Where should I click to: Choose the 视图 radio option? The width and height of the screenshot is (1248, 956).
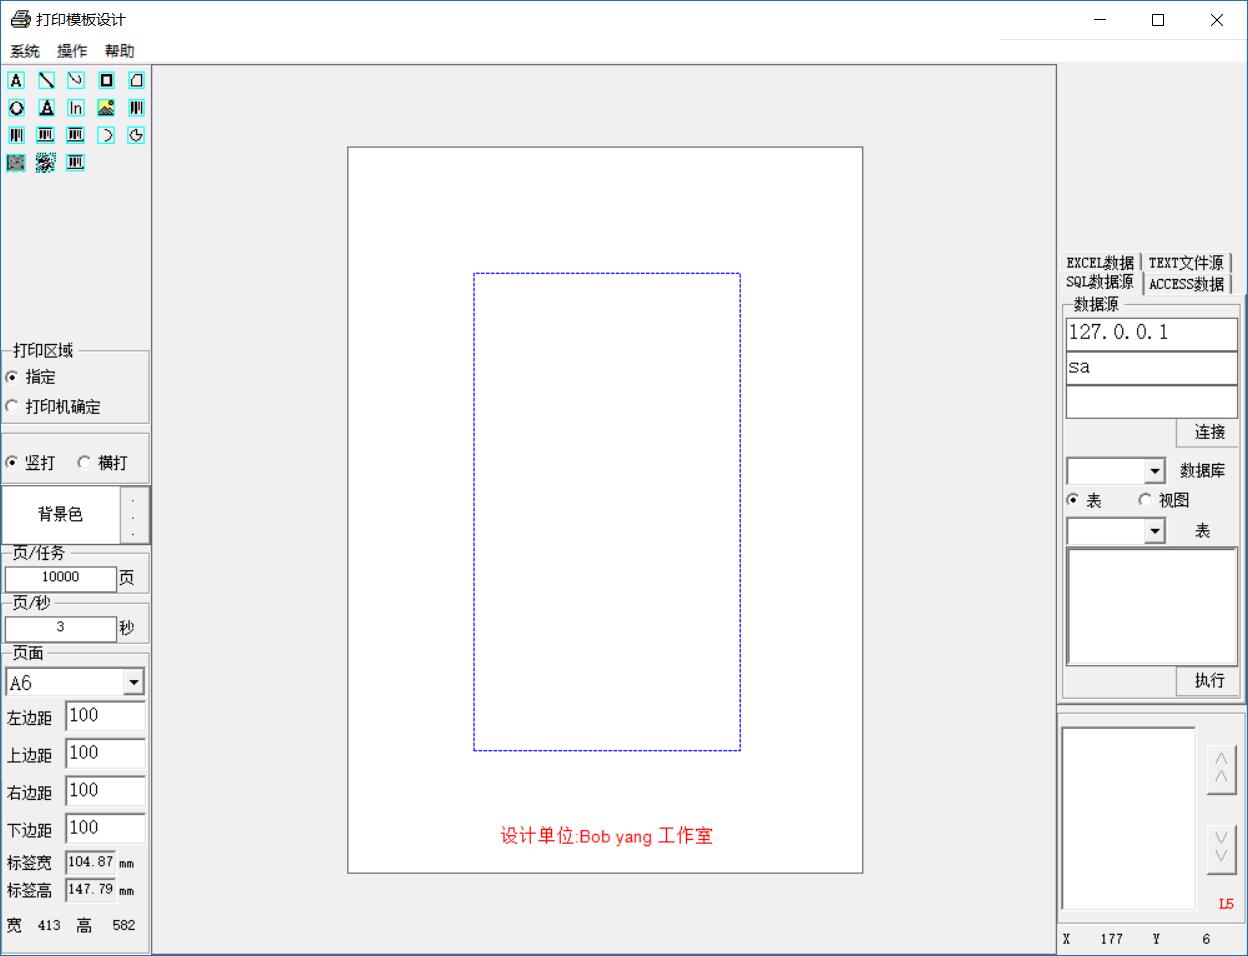coord(1145,500)
